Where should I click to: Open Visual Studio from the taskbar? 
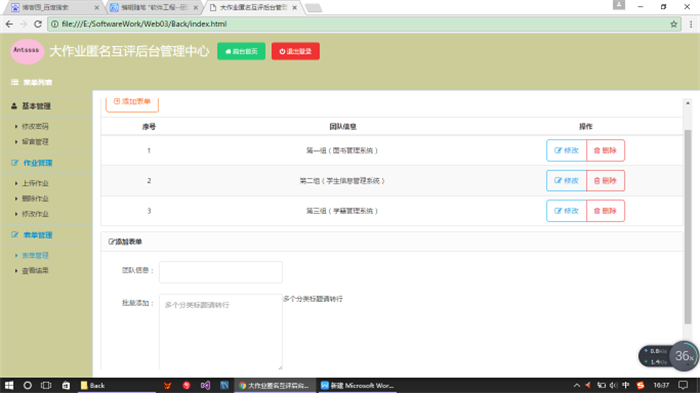pos(205,385)
